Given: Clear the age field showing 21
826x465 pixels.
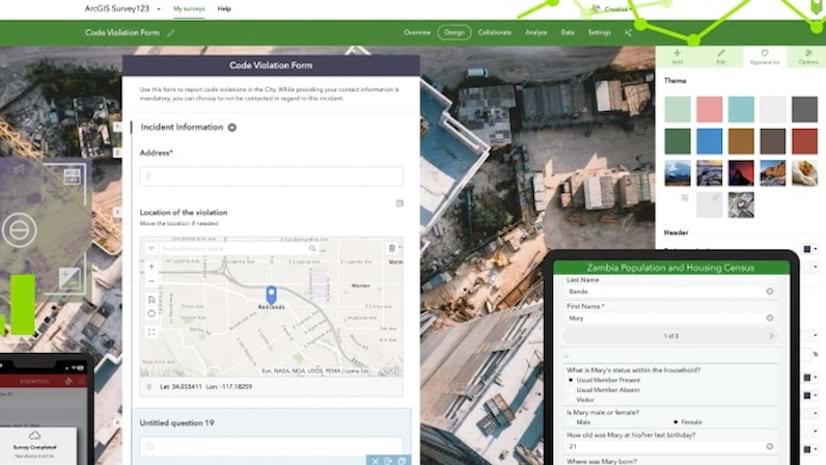Looking at the screenshot, I should tap(770, 446).
